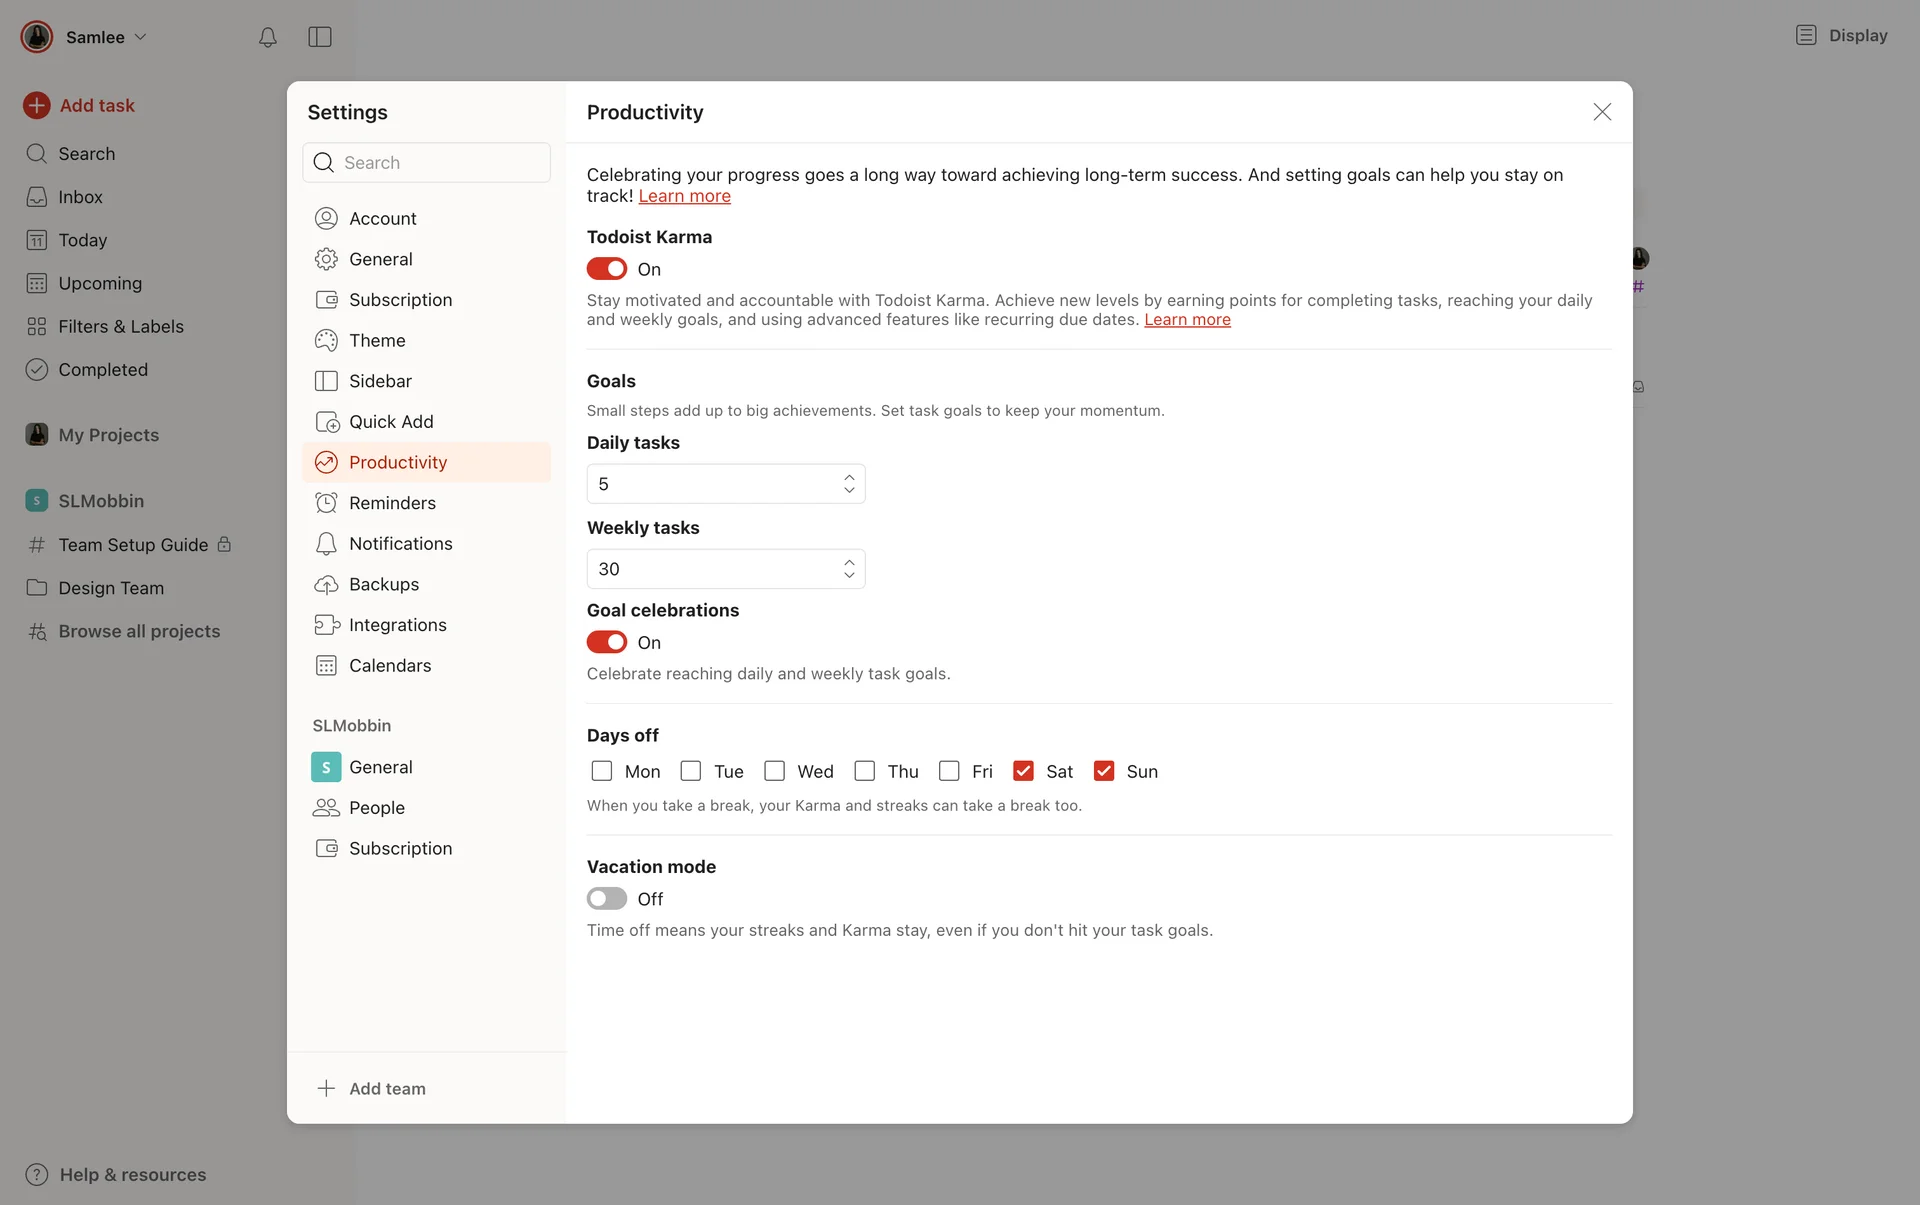Open the Backups cloud settings
Viewport: 1920px width, 1205px height.
(383, 584)
